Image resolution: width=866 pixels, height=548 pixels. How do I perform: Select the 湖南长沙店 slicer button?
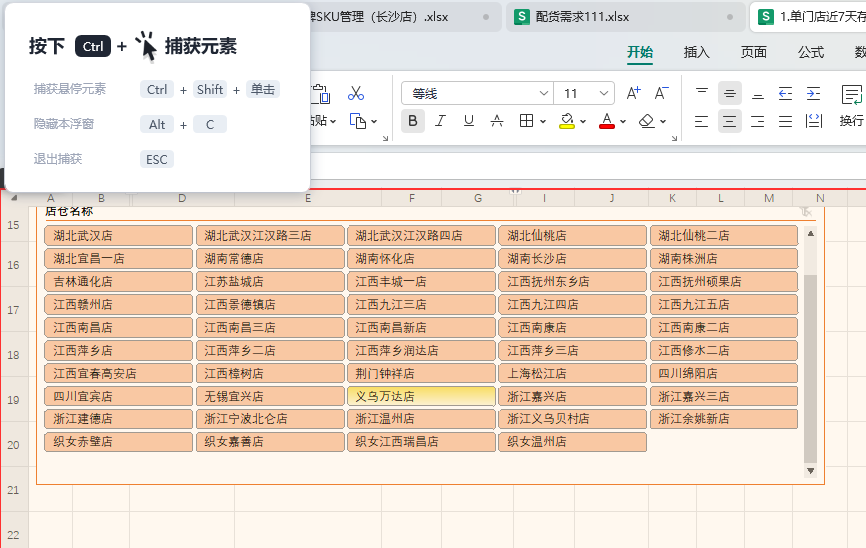pos(572,258)
